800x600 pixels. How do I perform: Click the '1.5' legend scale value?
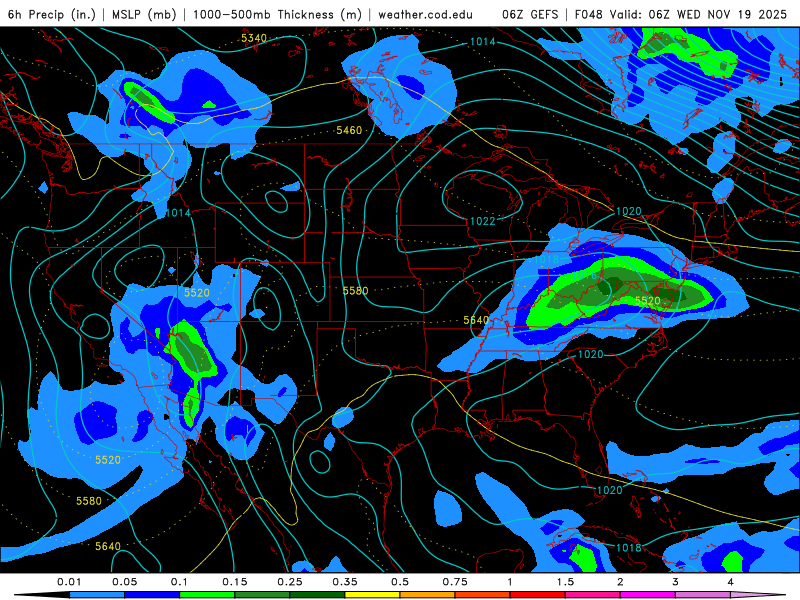[565, 582]
